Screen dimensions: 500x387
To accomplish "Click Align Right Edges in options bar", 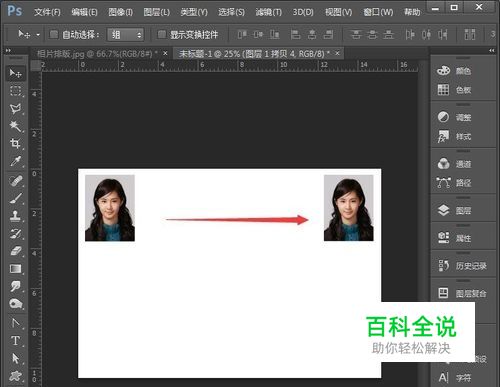I will pyautogui.click(x=328, y=34).
